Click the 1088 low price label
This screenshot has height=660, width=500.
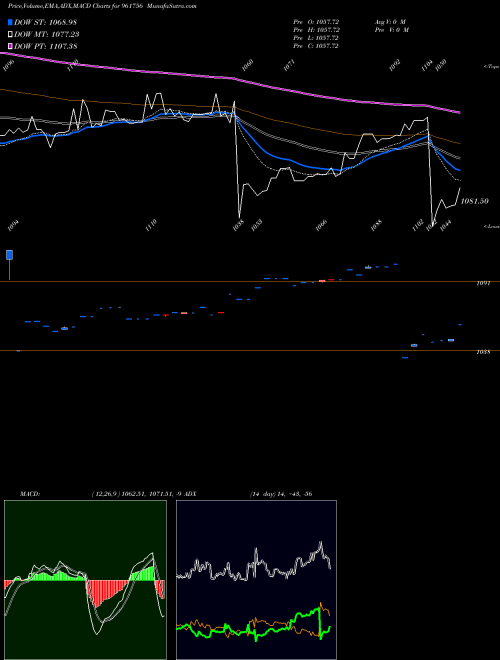(376, 225)
